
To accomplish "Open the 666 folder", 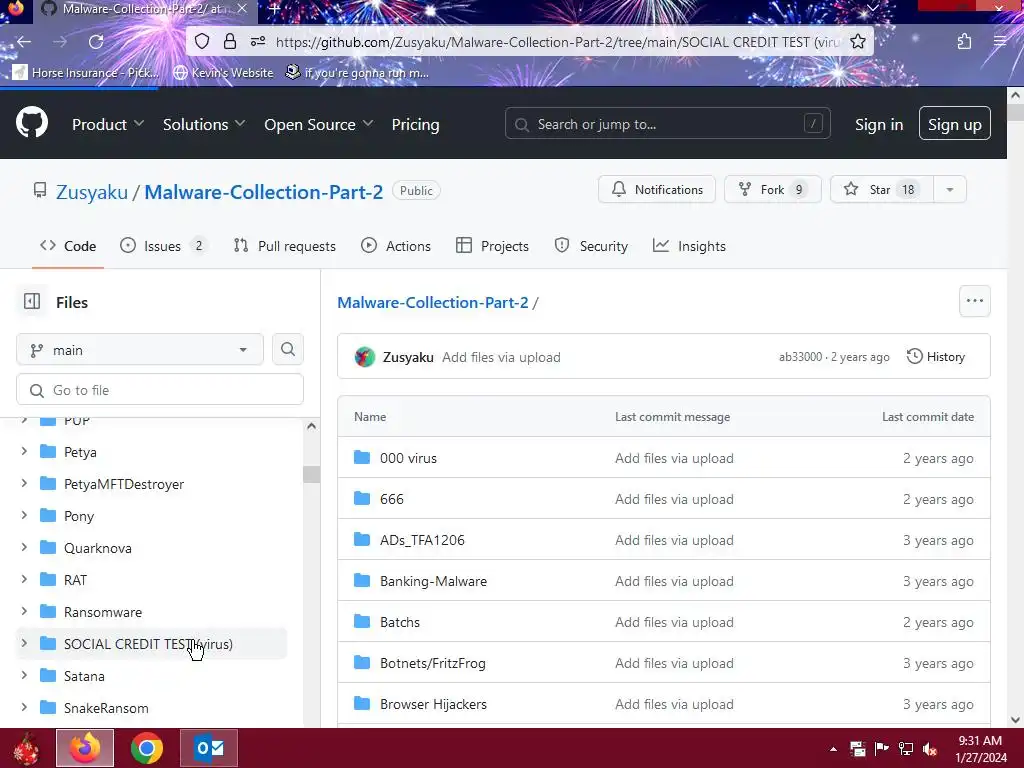I will [392, 499].
